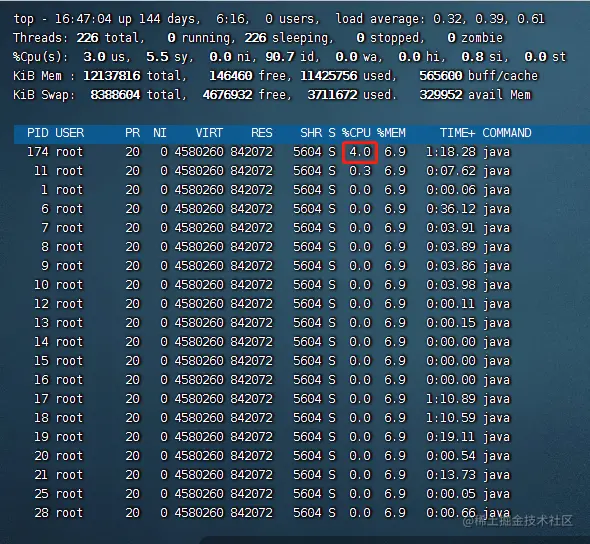Click PID 6 in the thread list

coord(45,209)
